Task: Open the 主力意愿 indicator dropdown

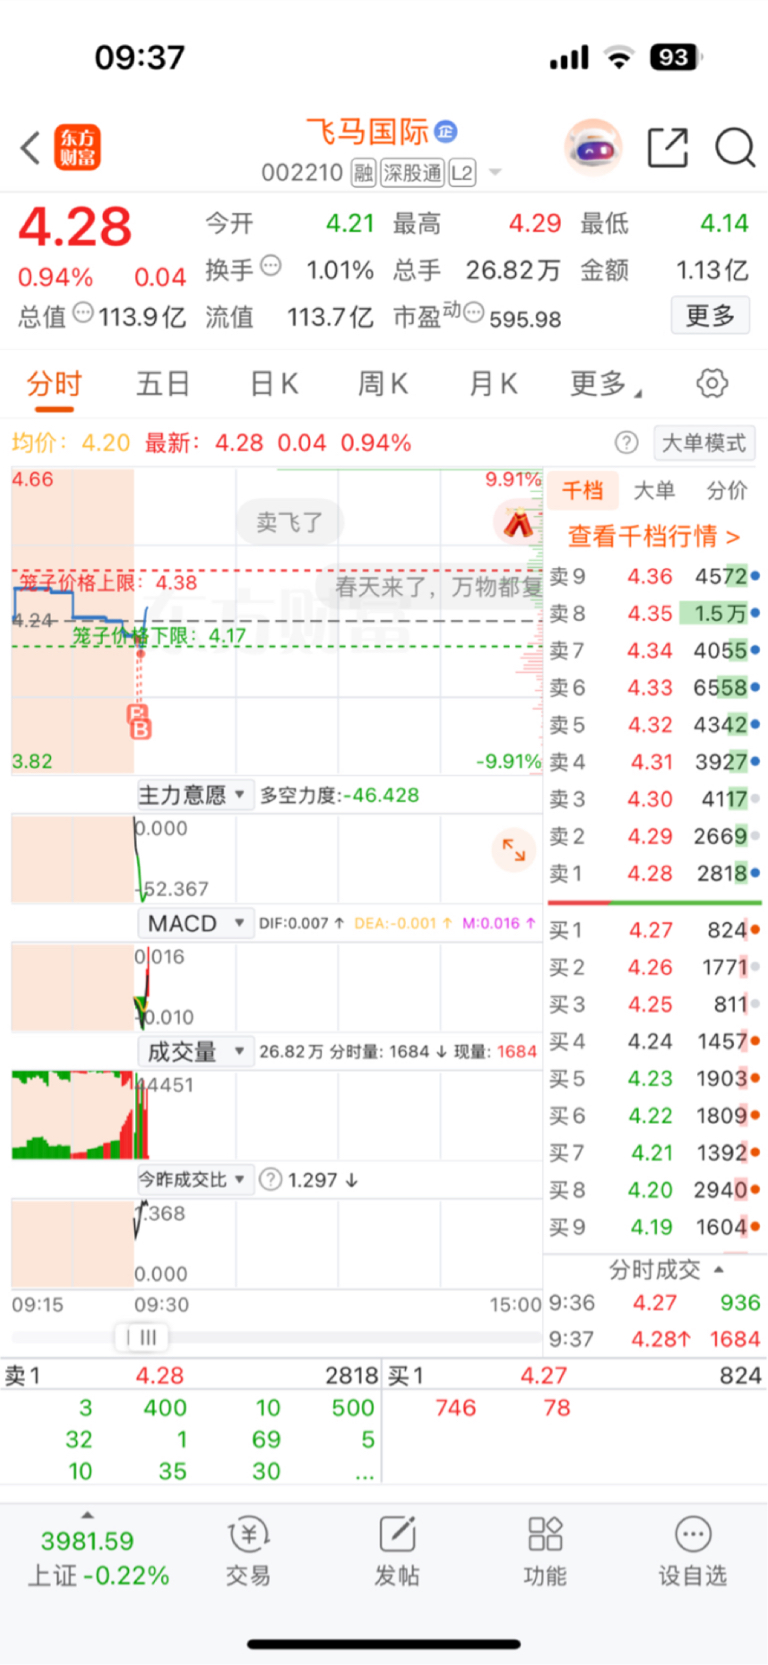Action: coord(194,796)
